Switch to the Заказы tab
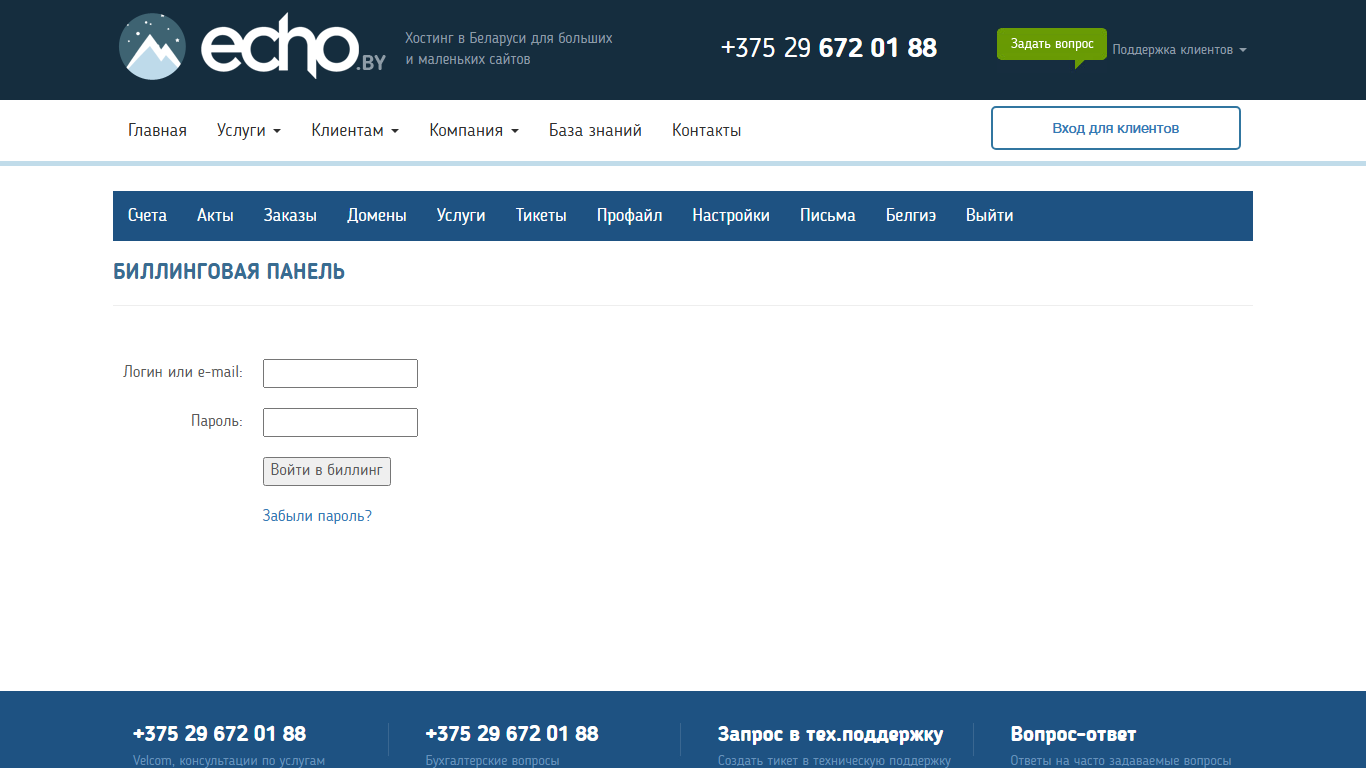The width and height of the screenshot is (1366, 768). pyautogui.click(x=290, y=216)
